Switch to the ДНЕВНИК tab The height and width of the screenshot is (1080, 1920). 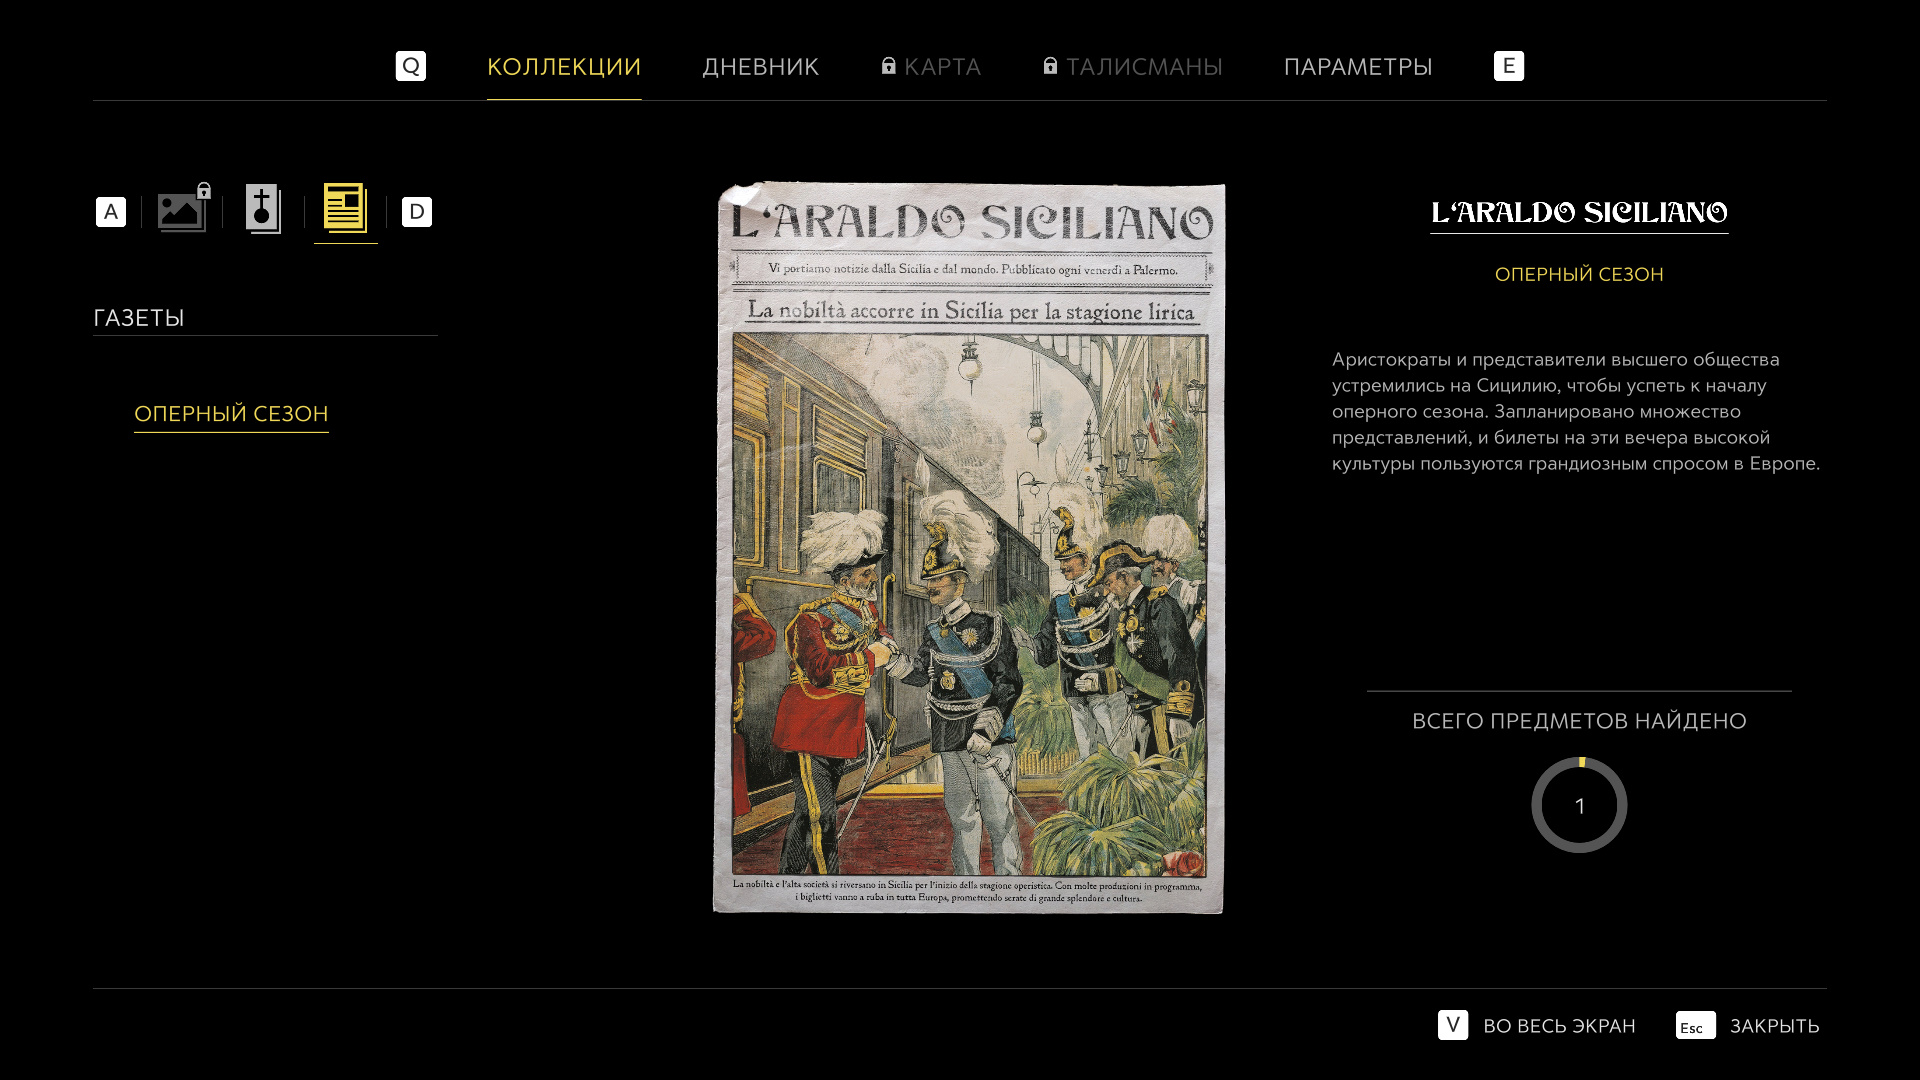[x=761, y=67]
